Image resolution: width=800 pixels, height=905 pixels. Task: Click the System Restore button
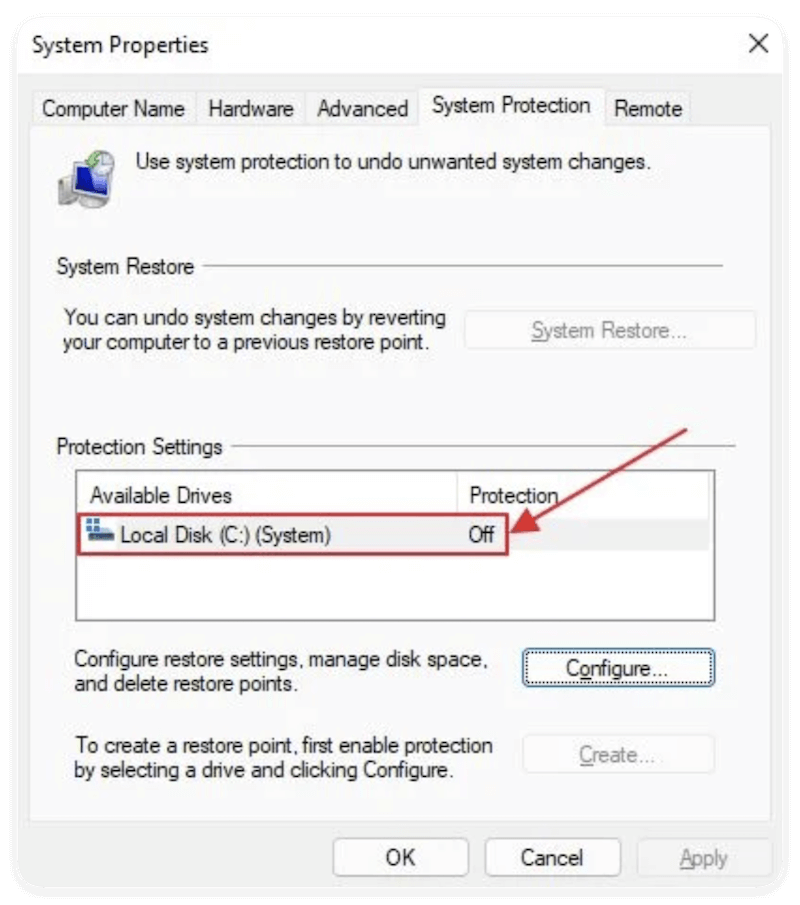pyautogui.click(x=610, y=330)
